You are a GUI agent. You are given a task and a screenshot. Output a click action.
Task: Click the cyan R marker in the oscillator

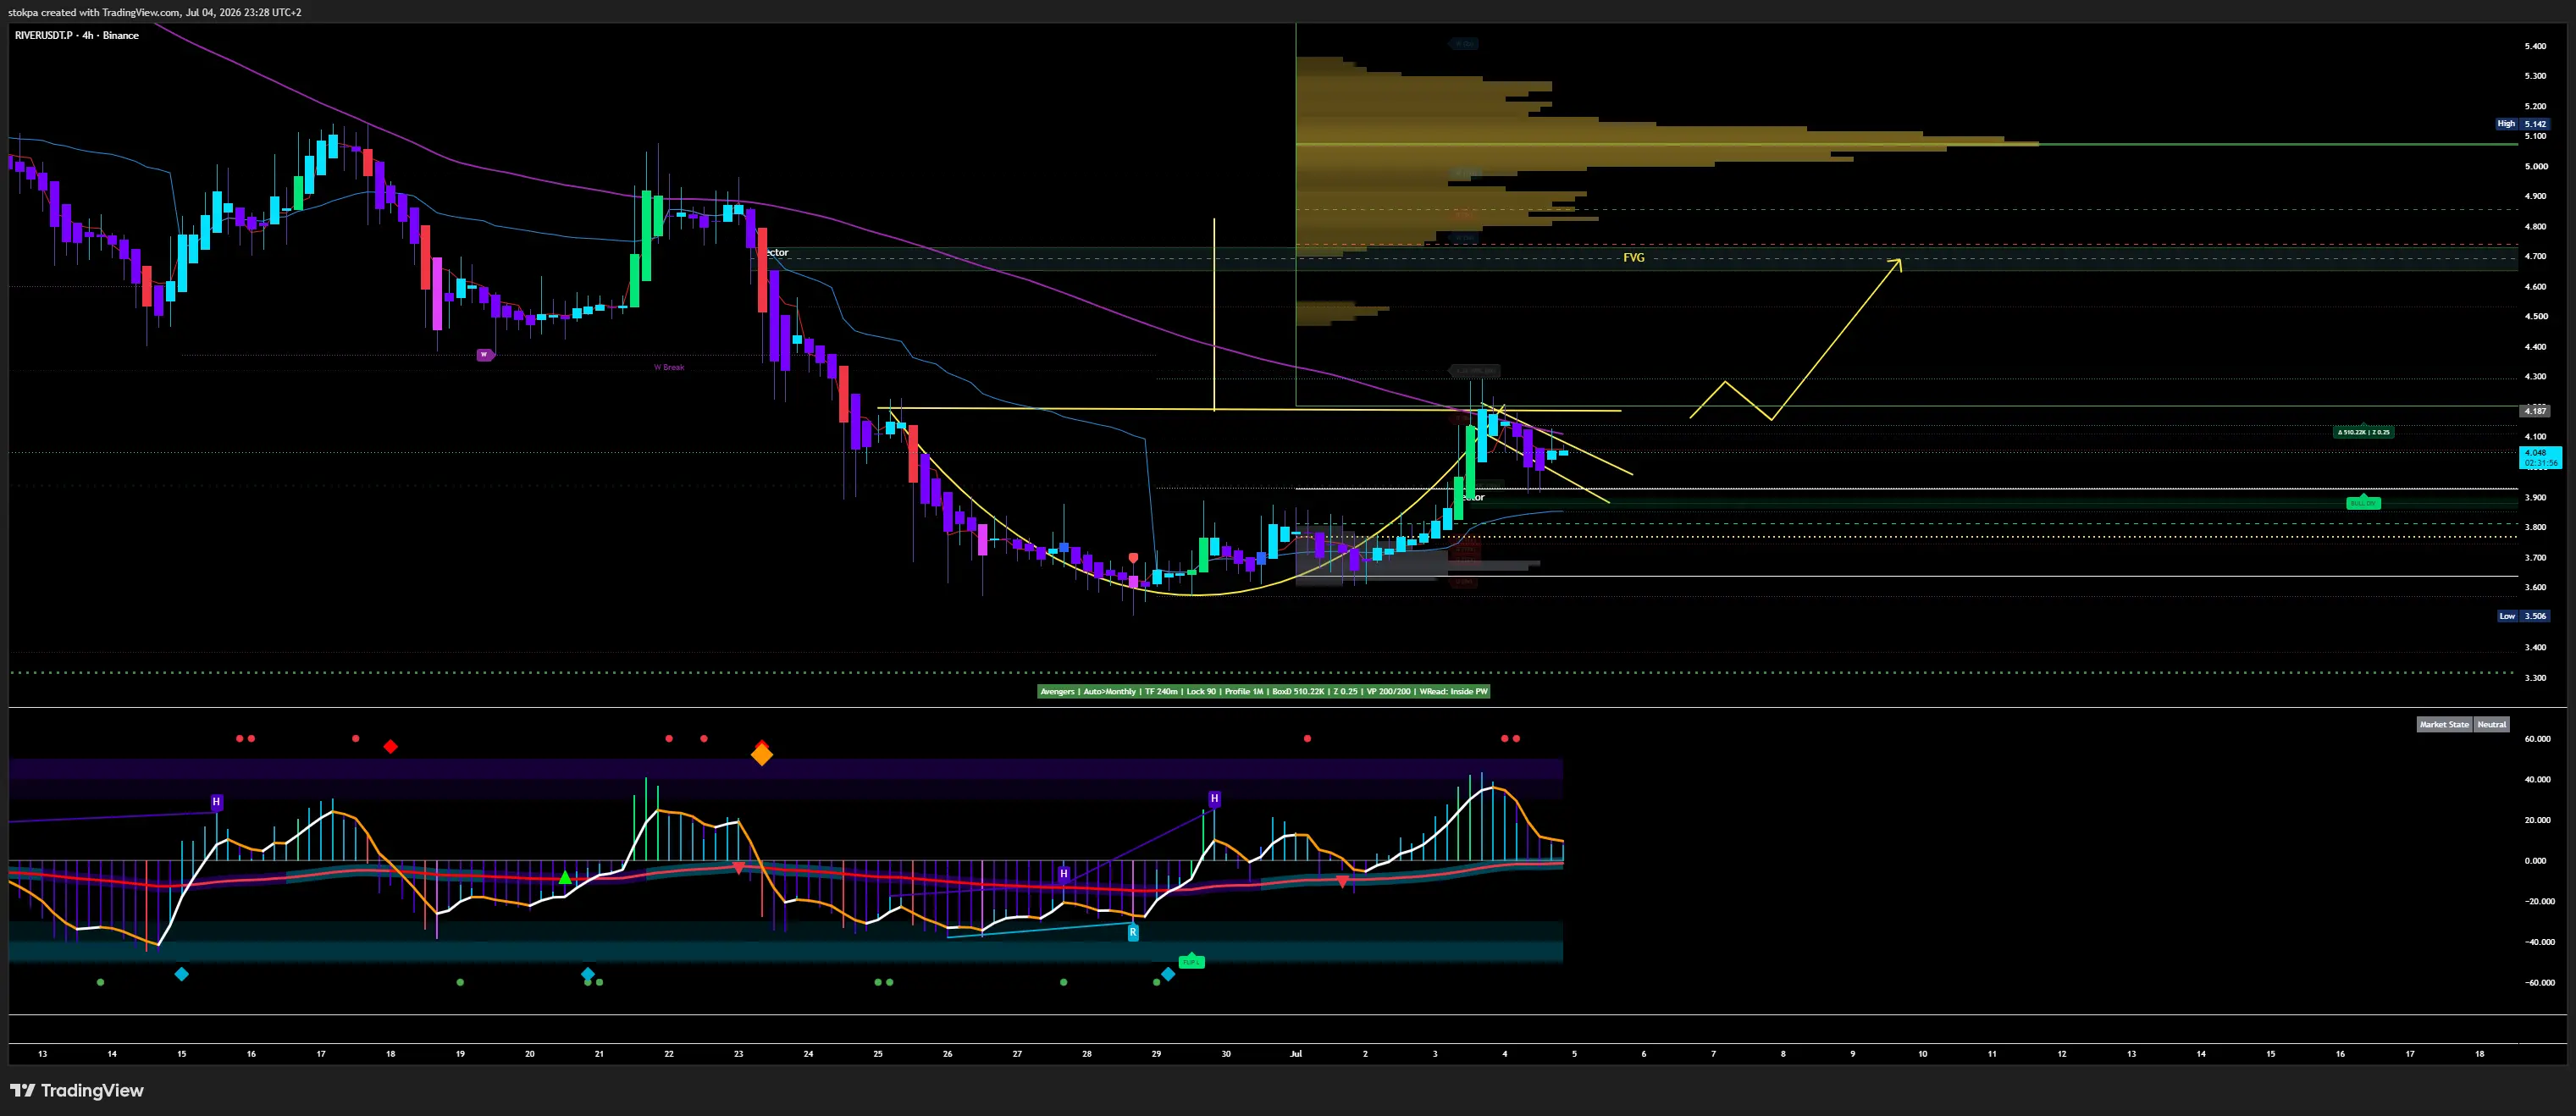1133,932
